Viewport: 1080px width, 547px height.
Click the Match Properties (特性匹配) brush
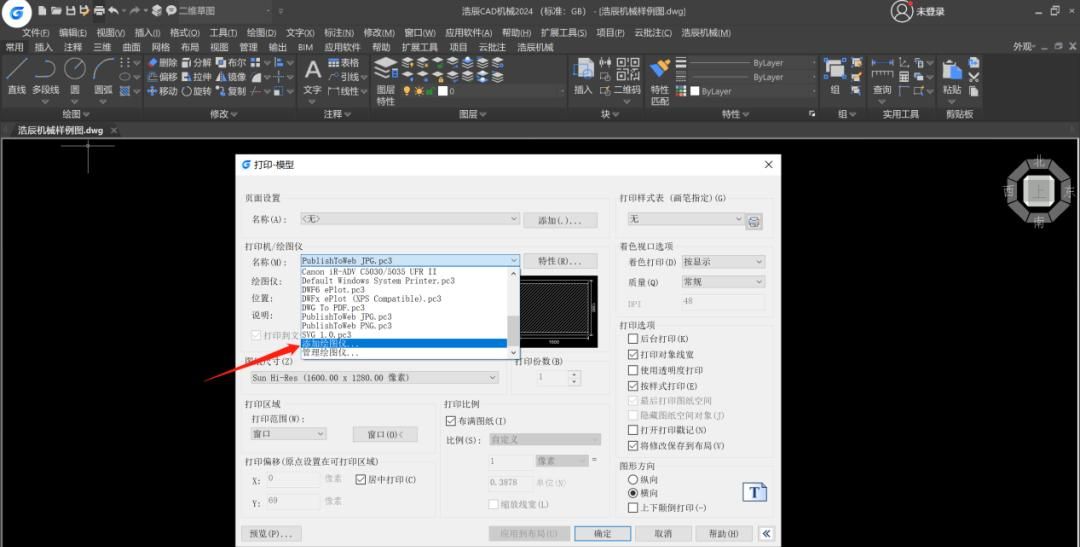[660, 68]
